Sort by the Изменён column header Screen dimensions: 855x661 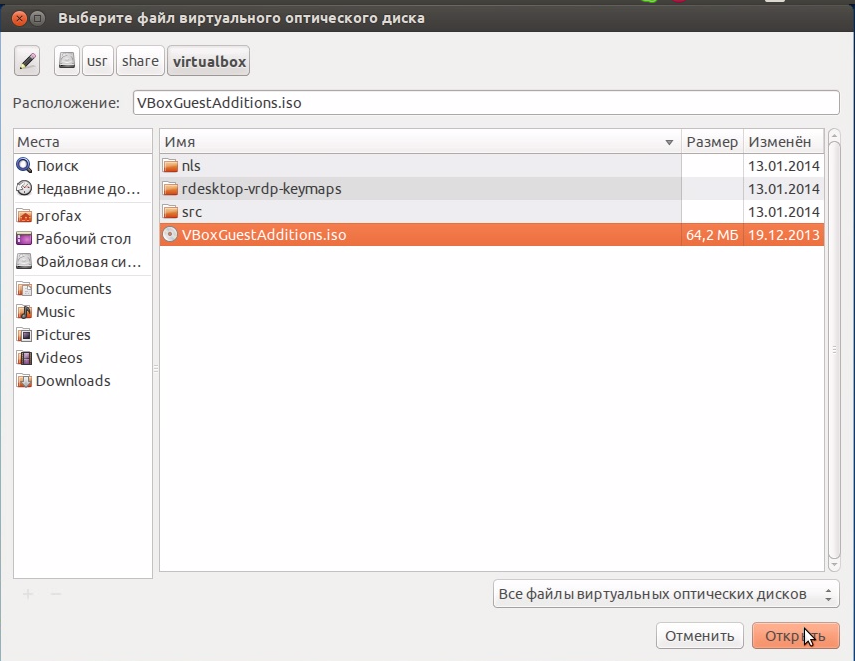[784, 142]
